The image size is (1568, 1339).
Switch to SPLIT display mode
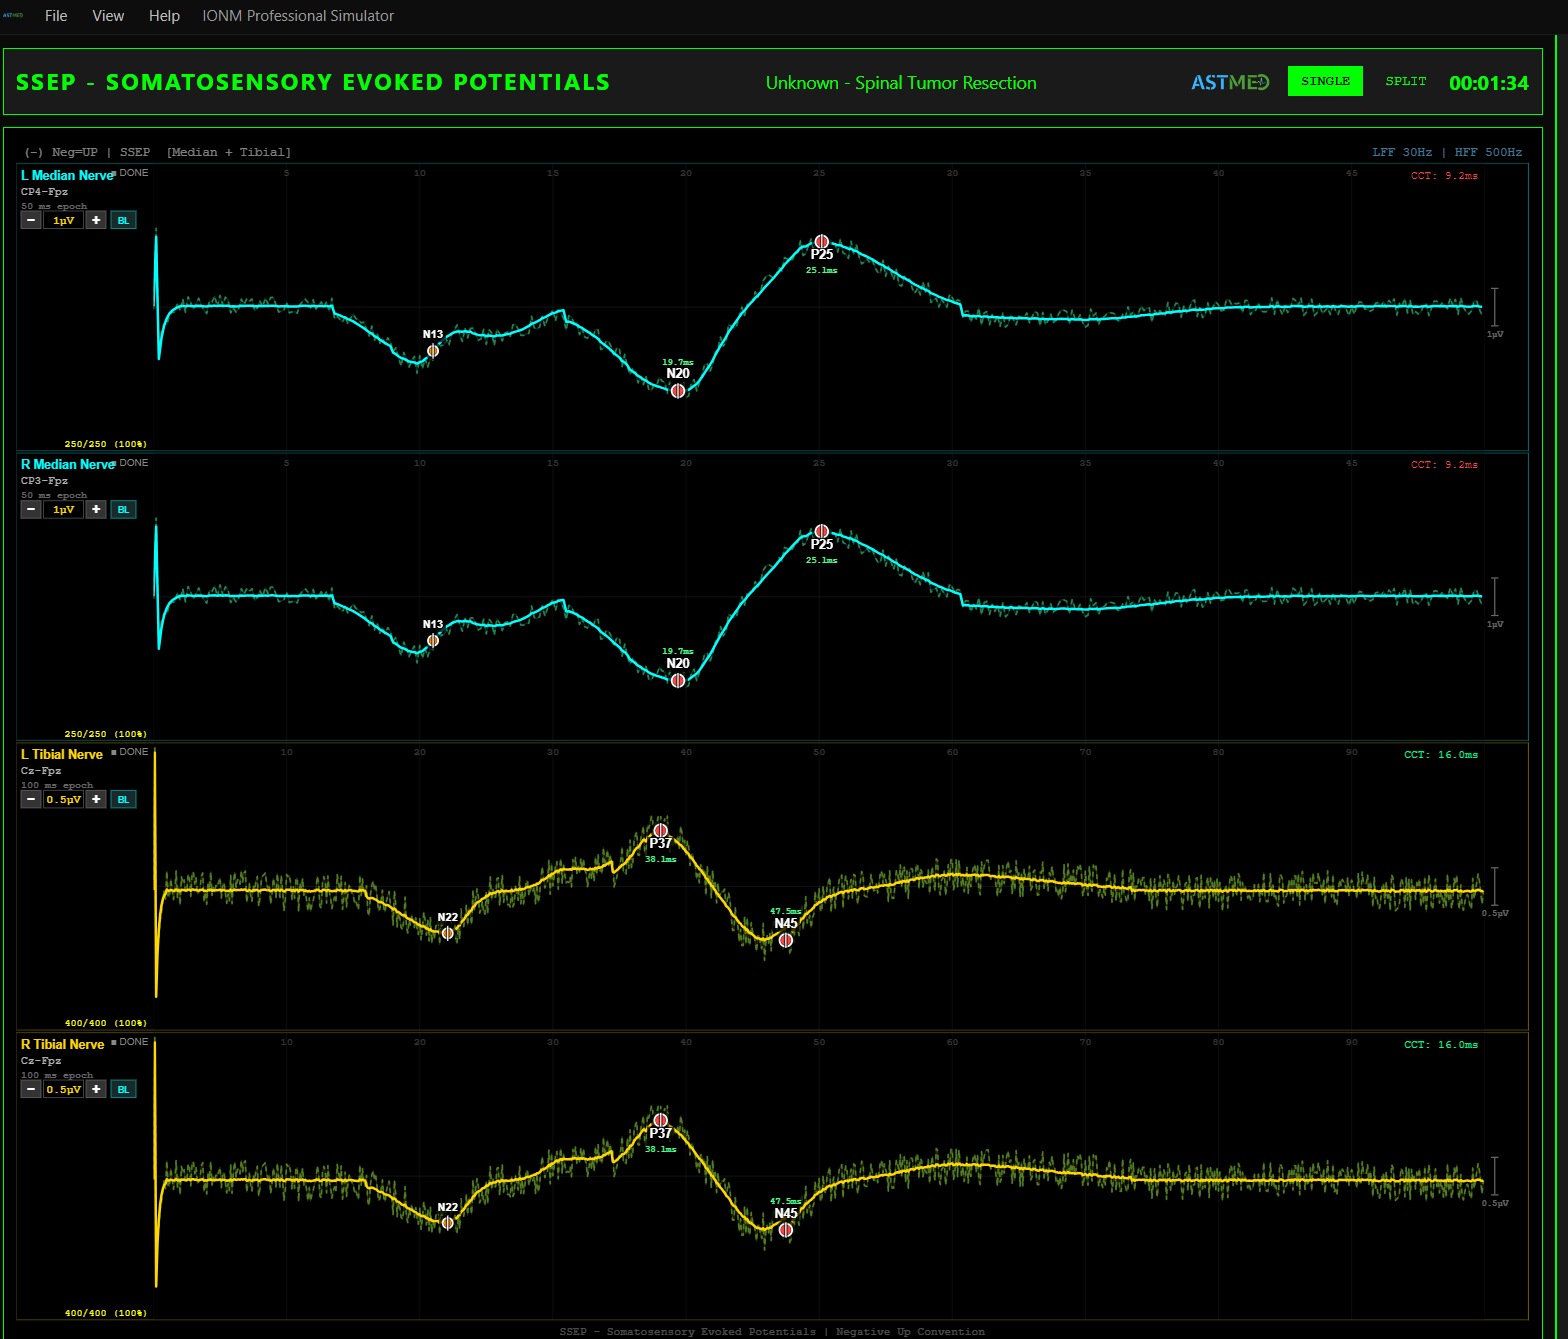pyautogui.click(x=1405, y=81)
